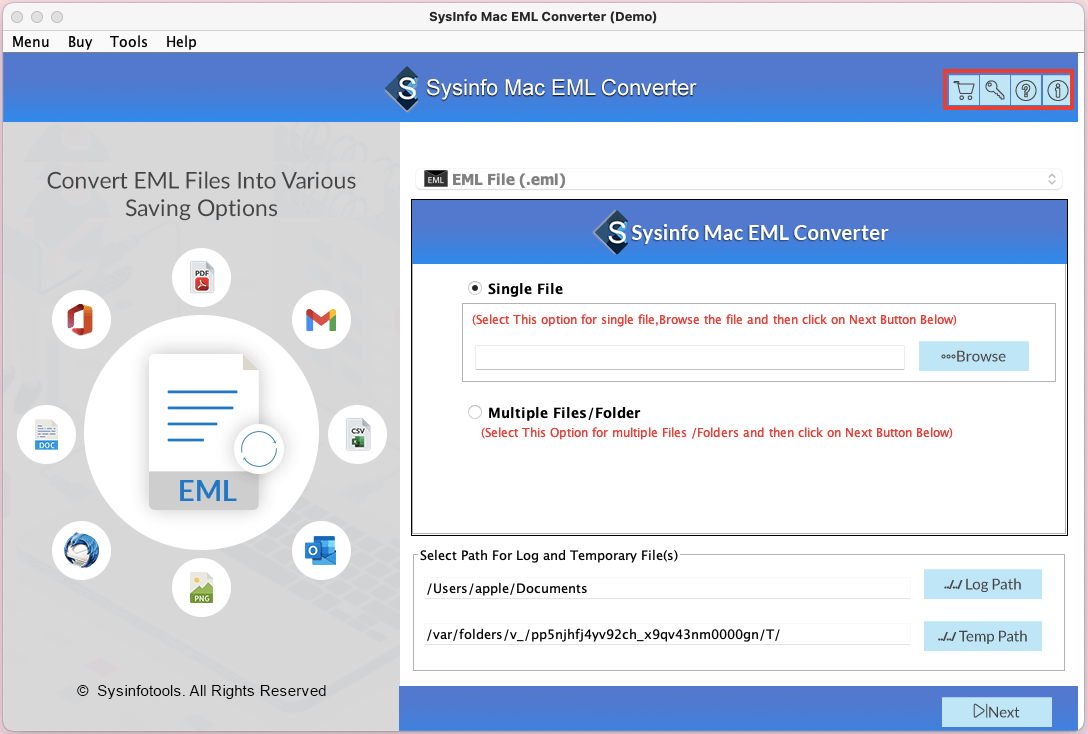The width and height of the screenshot is (1088, 734).
Task: Click 'Sysinfotools. All Rights Reserved' text
Action: (212, 691)
